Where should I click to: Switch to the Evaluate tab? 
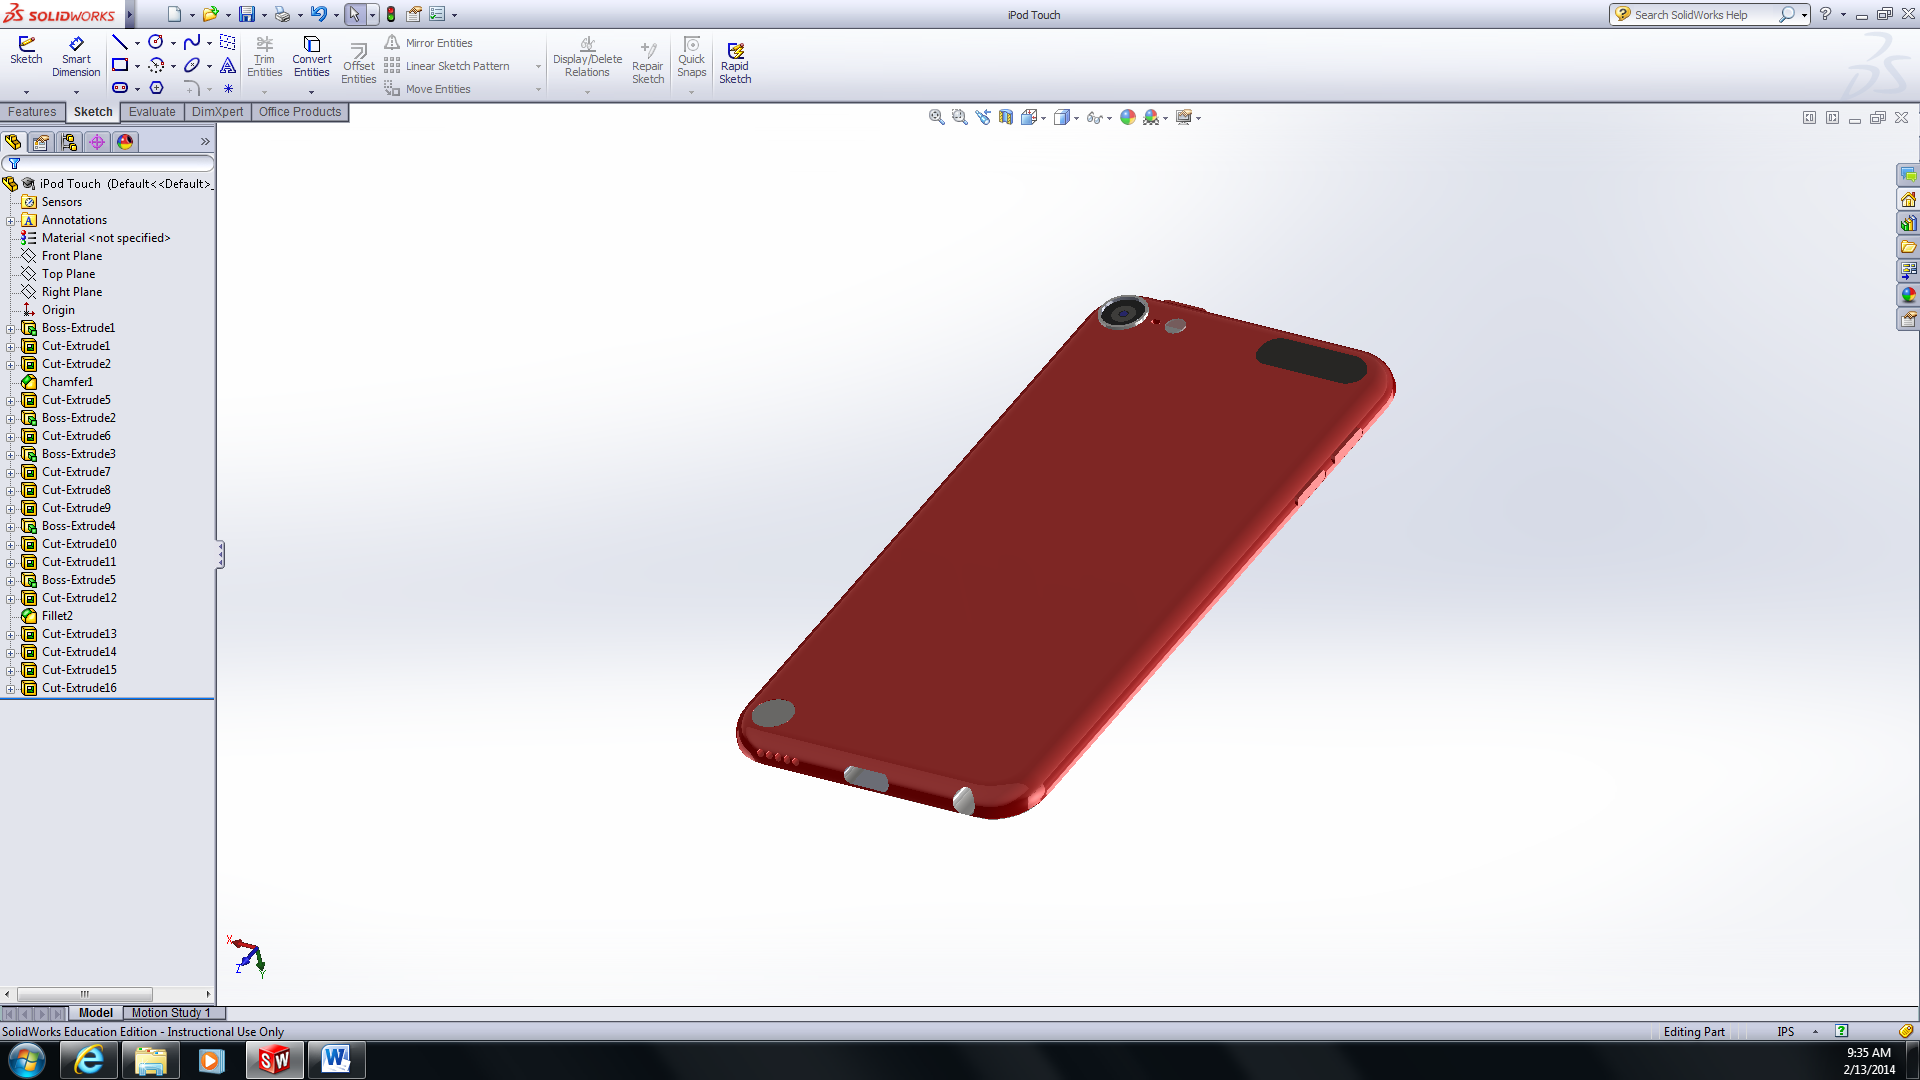(152, 112)
